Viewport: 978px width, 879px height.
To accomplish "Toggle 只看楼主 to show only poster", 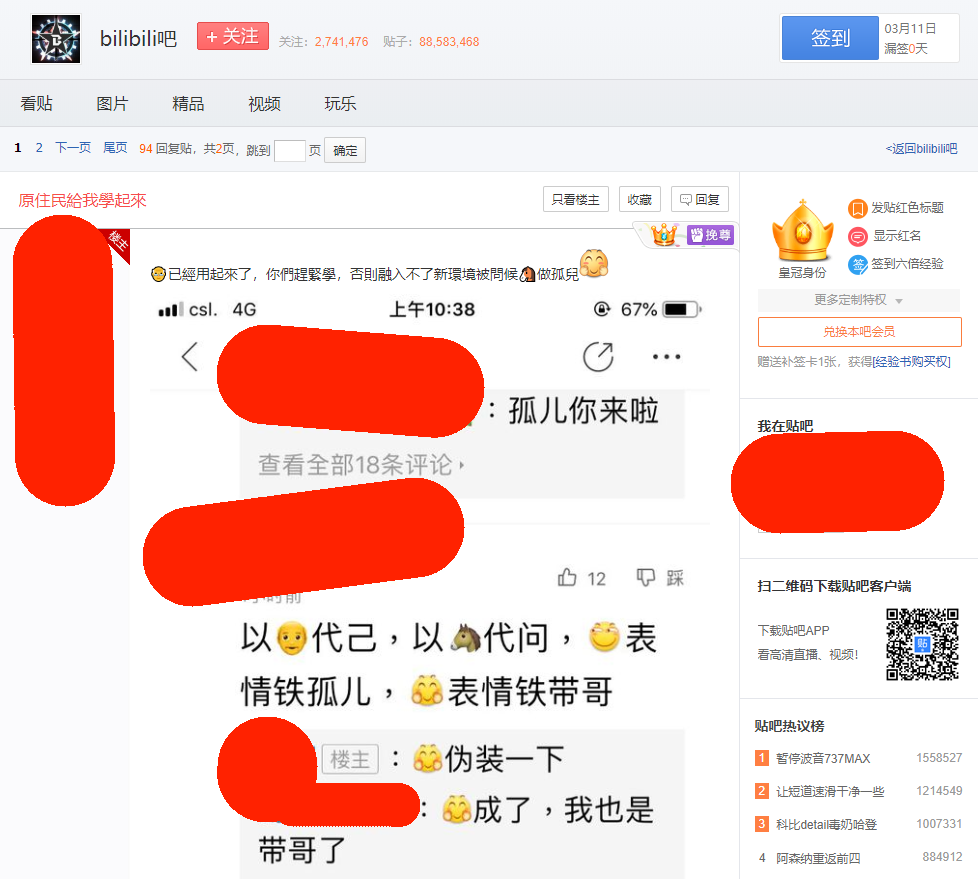I will [x=575, y=200].
